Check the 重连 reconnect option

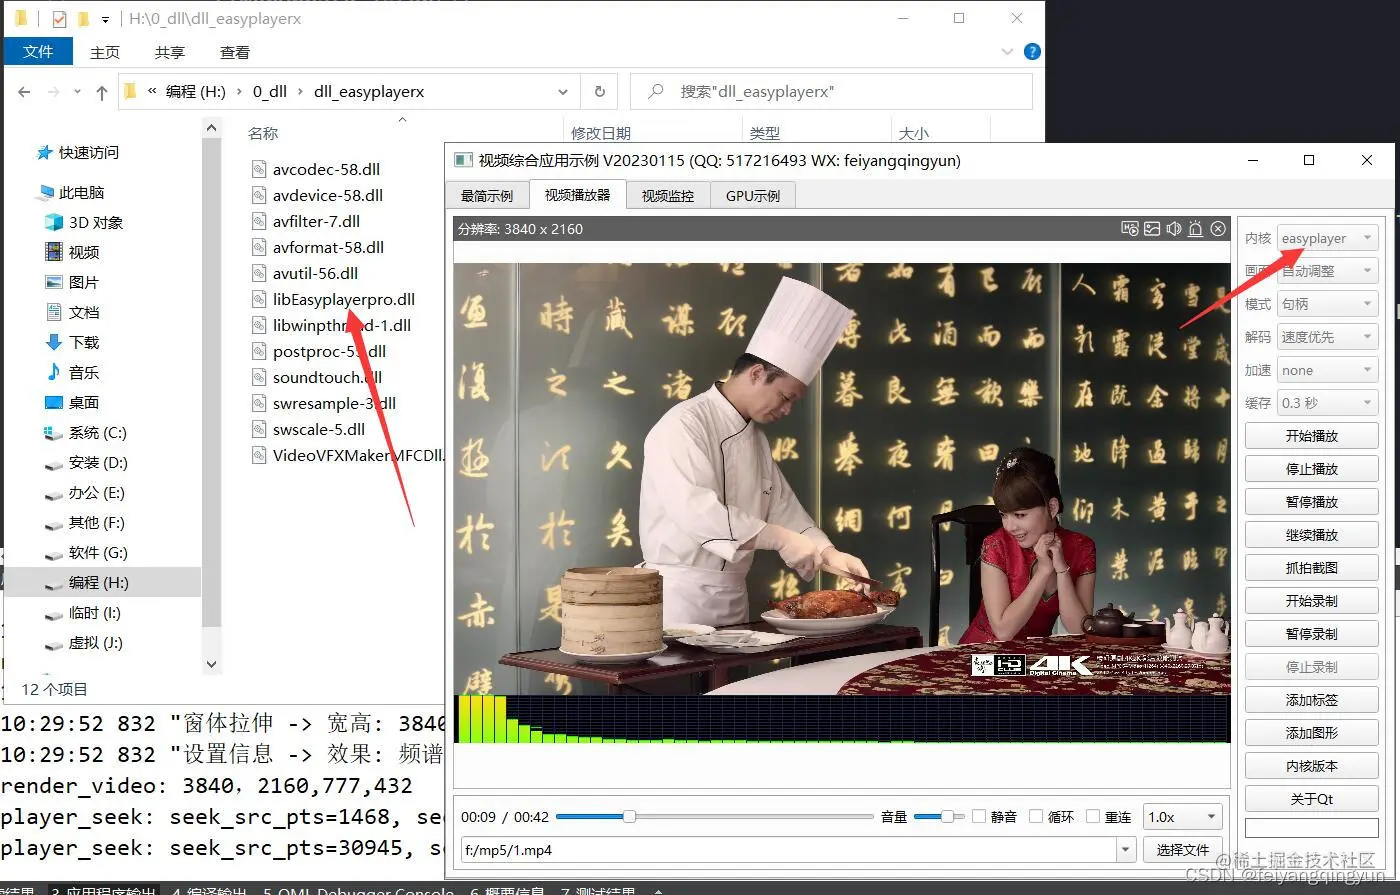click(x=1092, y=817)
